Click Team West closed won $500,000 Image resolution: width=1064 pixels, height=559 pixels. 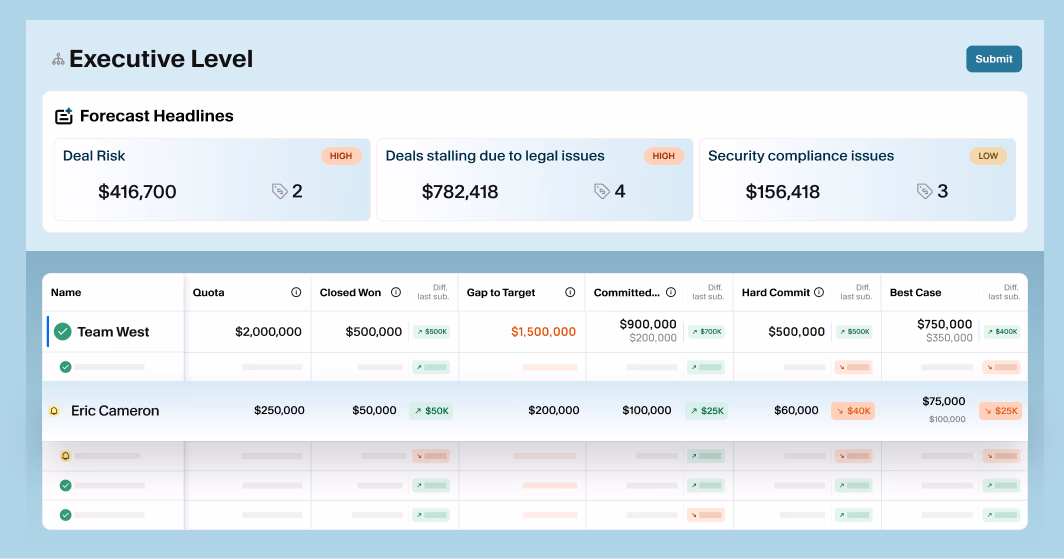[x=373, y=332]
